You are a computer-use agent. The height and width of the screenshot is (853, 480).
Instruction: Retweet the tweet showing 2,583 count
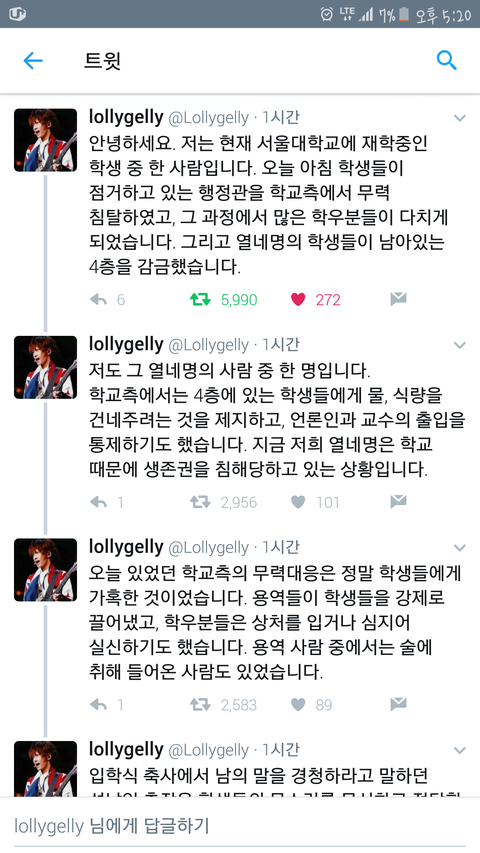pos(199,705)
